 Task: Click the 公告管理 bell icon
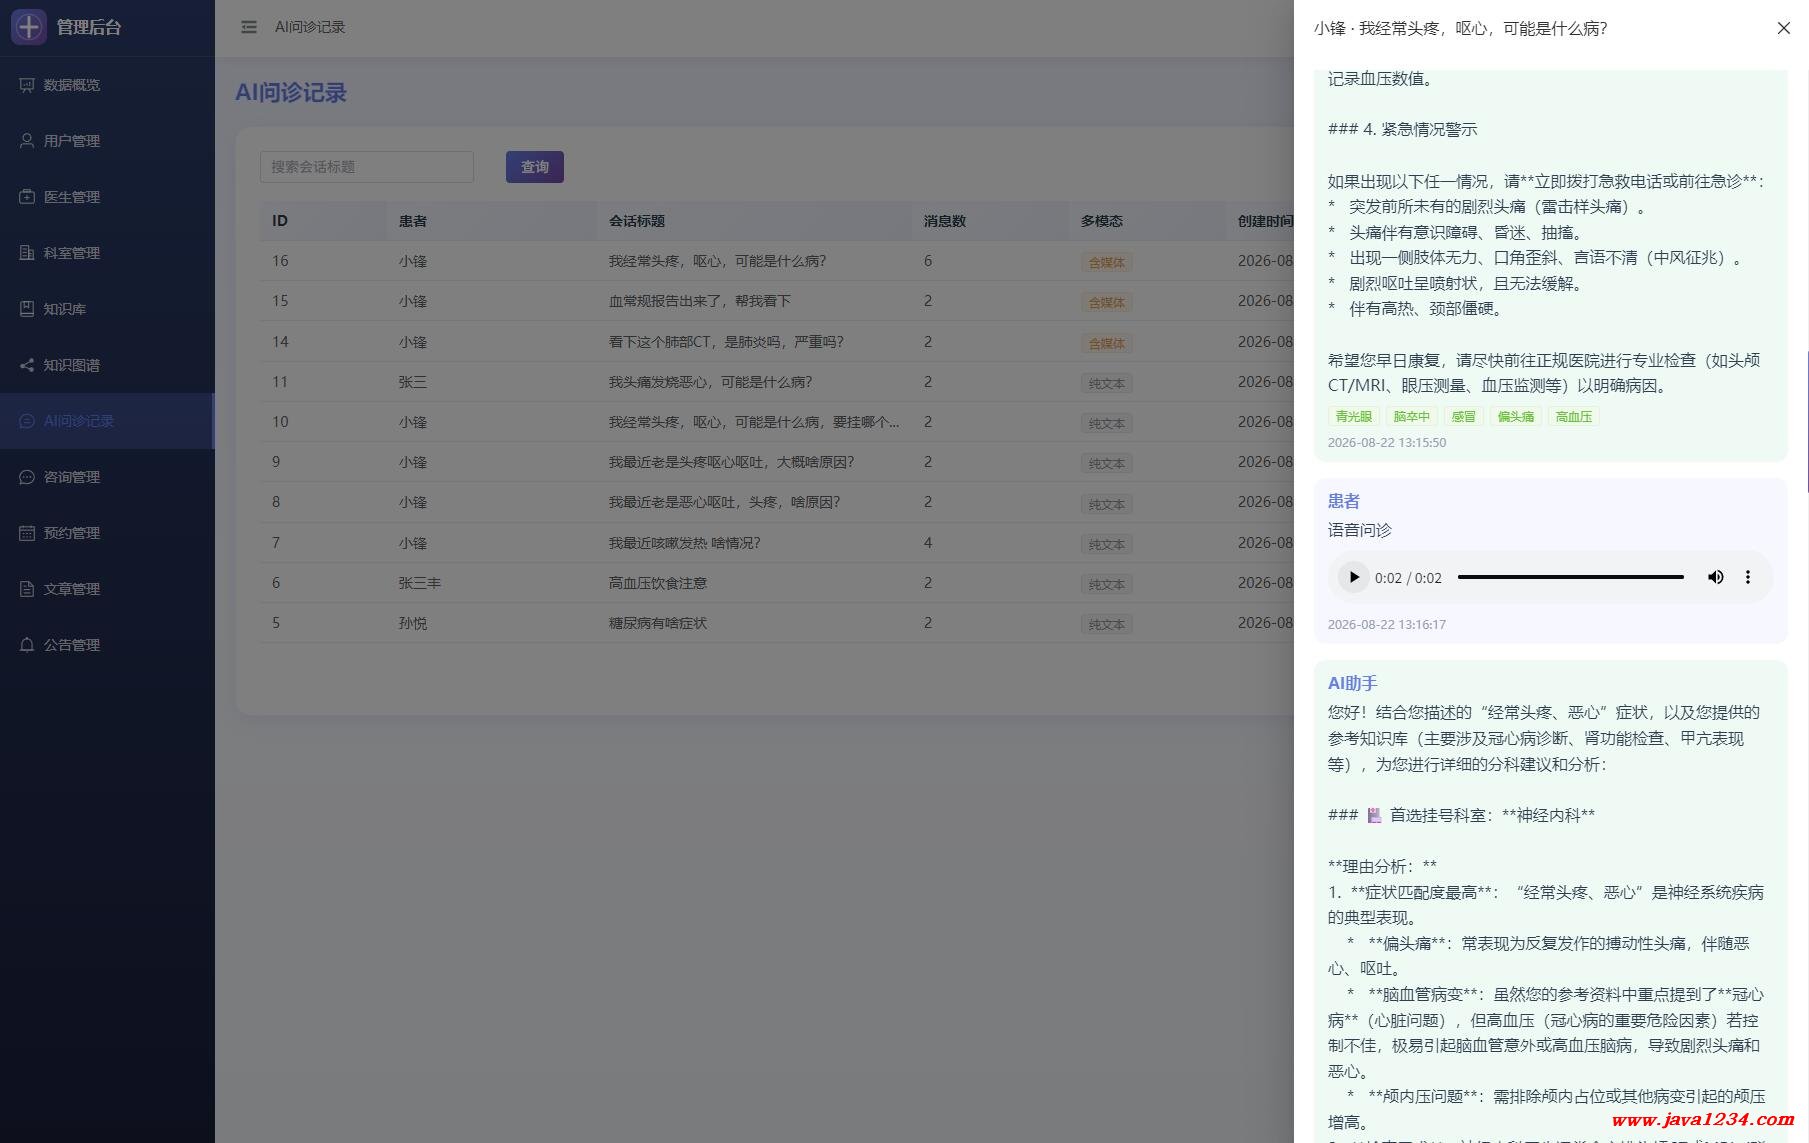27,645
